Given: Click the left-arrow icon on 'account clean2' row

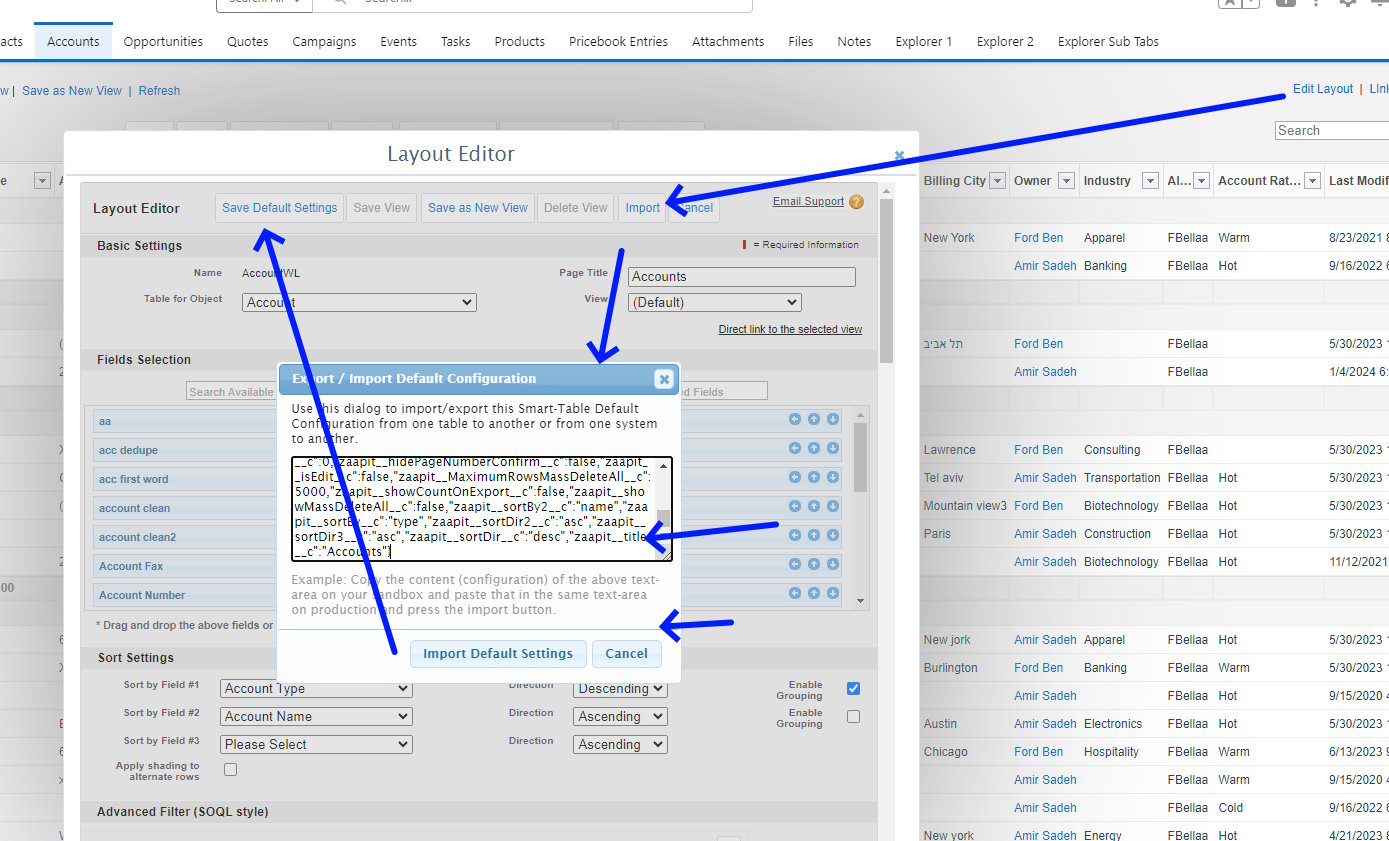Looking at the screenshot, I should coord(795,536).
